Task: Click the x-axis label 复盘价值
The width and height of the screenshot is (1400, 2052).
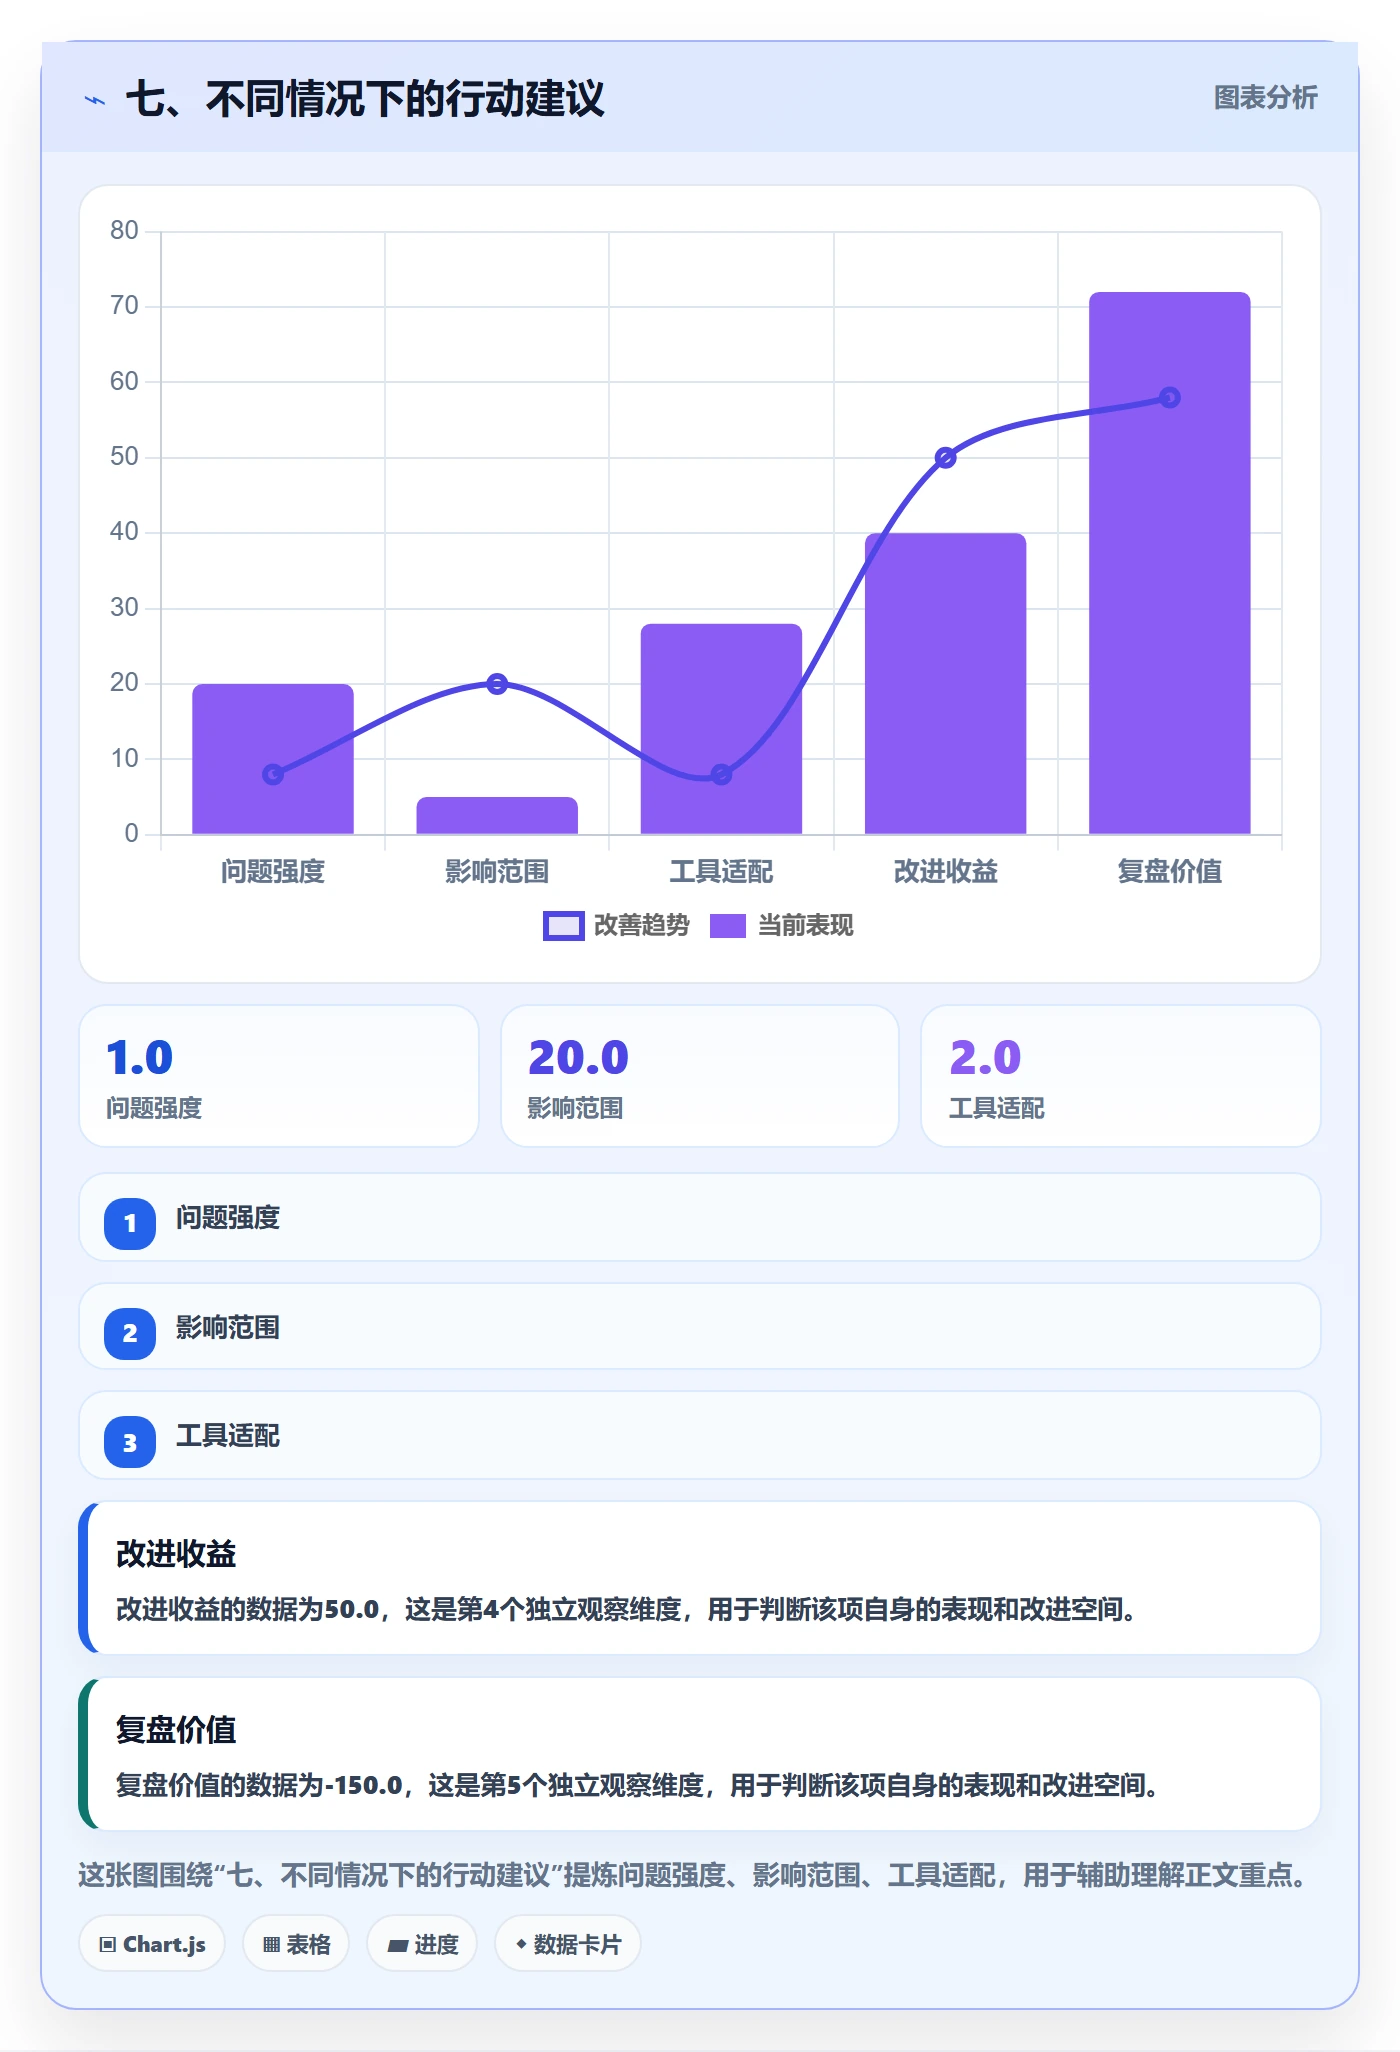Action: [x=1170, y=872]
